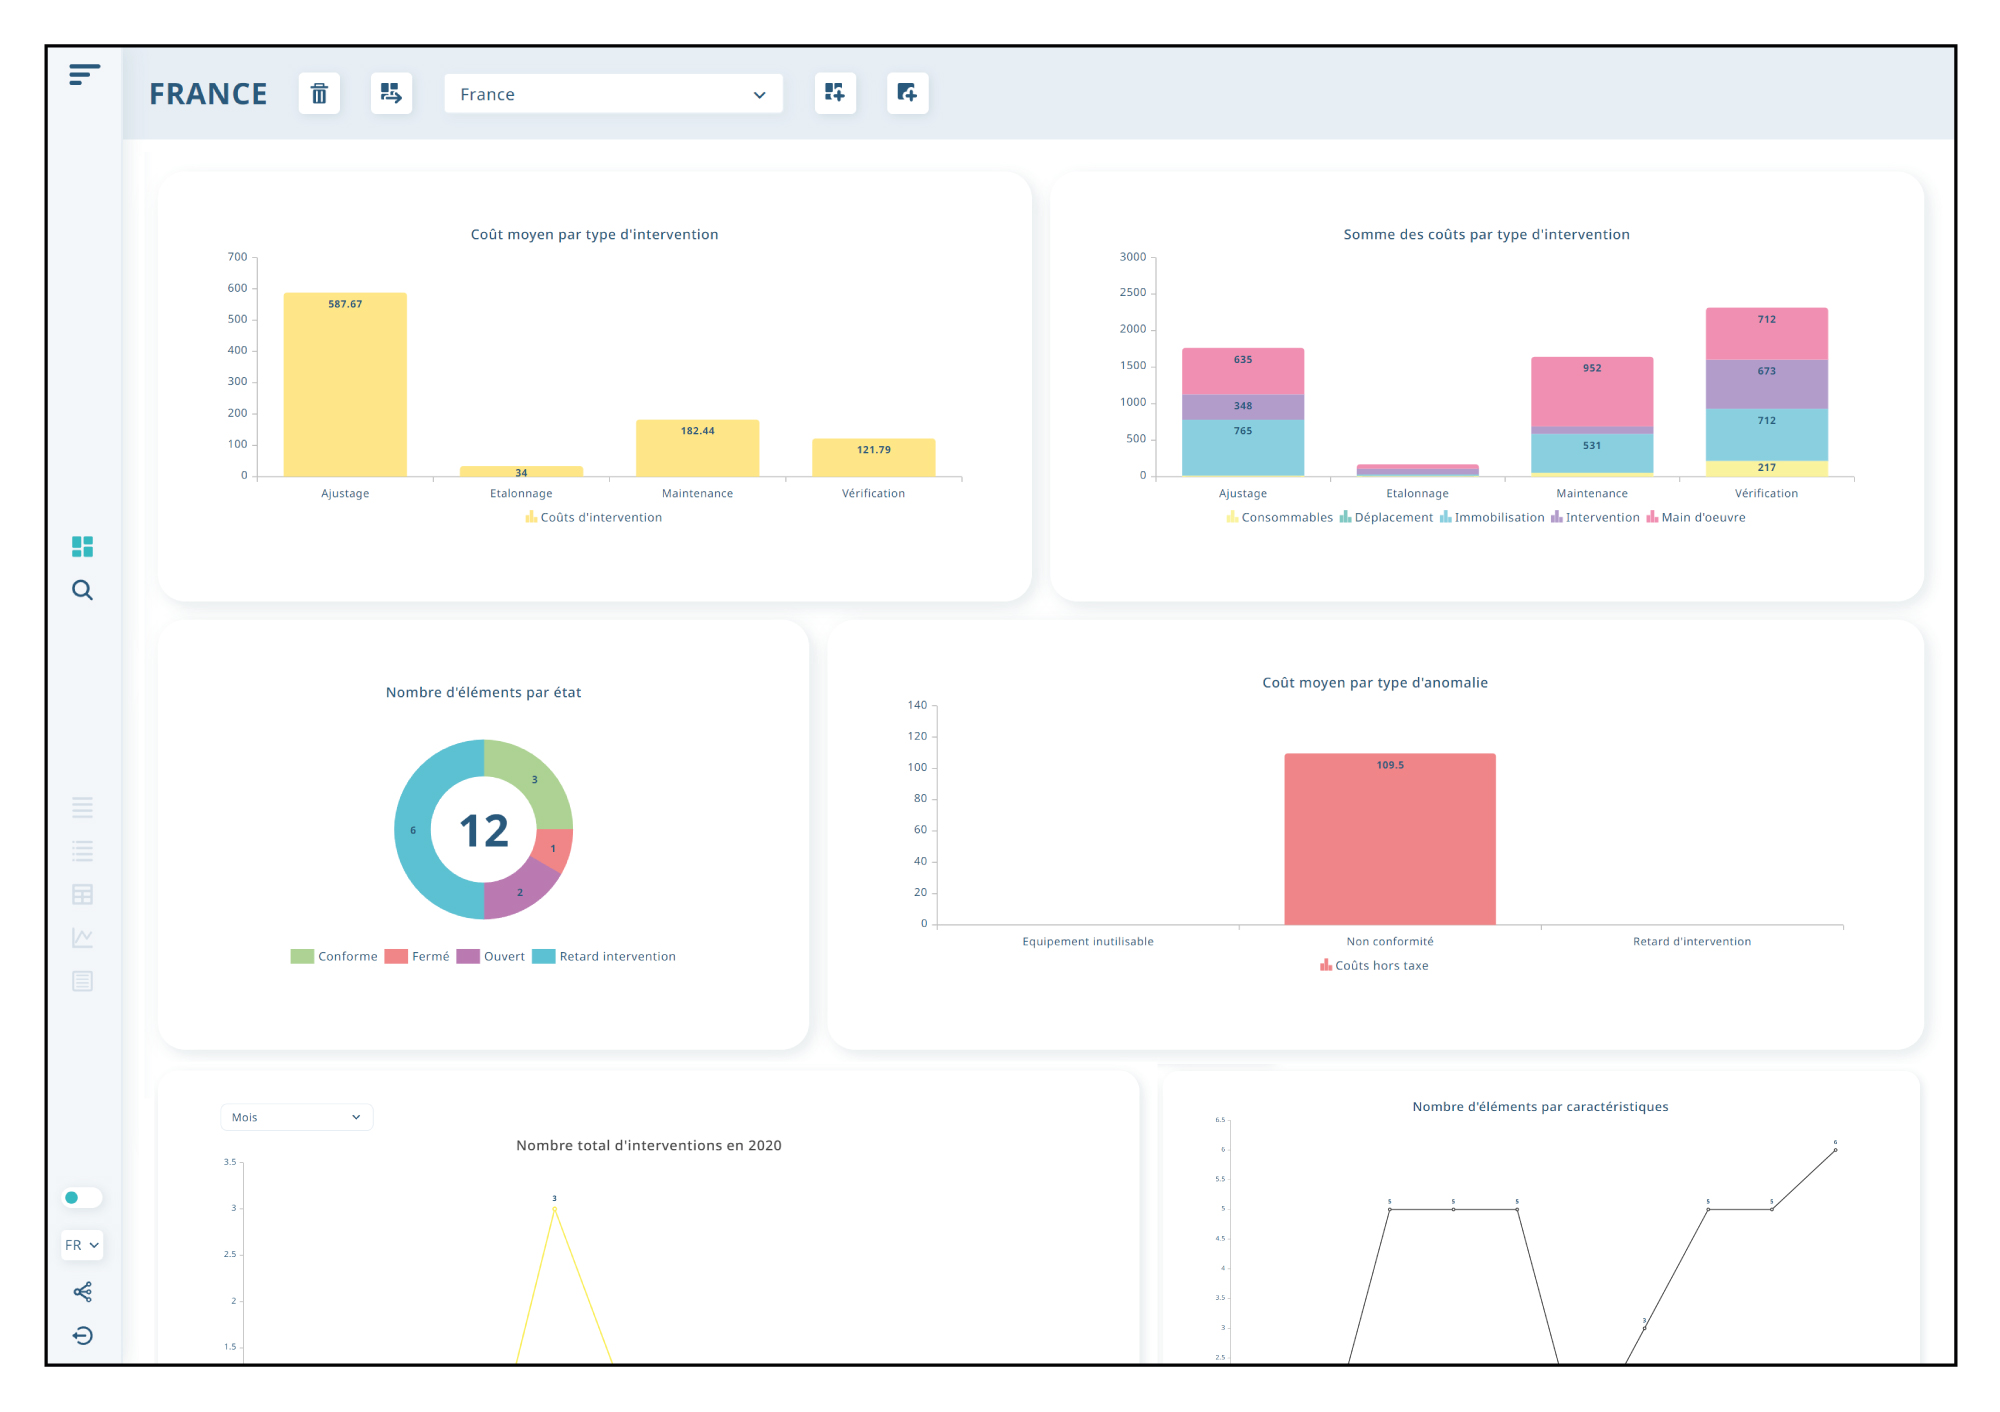
Task: Toggle the Intervention legend series
Action: [1595, 517]
